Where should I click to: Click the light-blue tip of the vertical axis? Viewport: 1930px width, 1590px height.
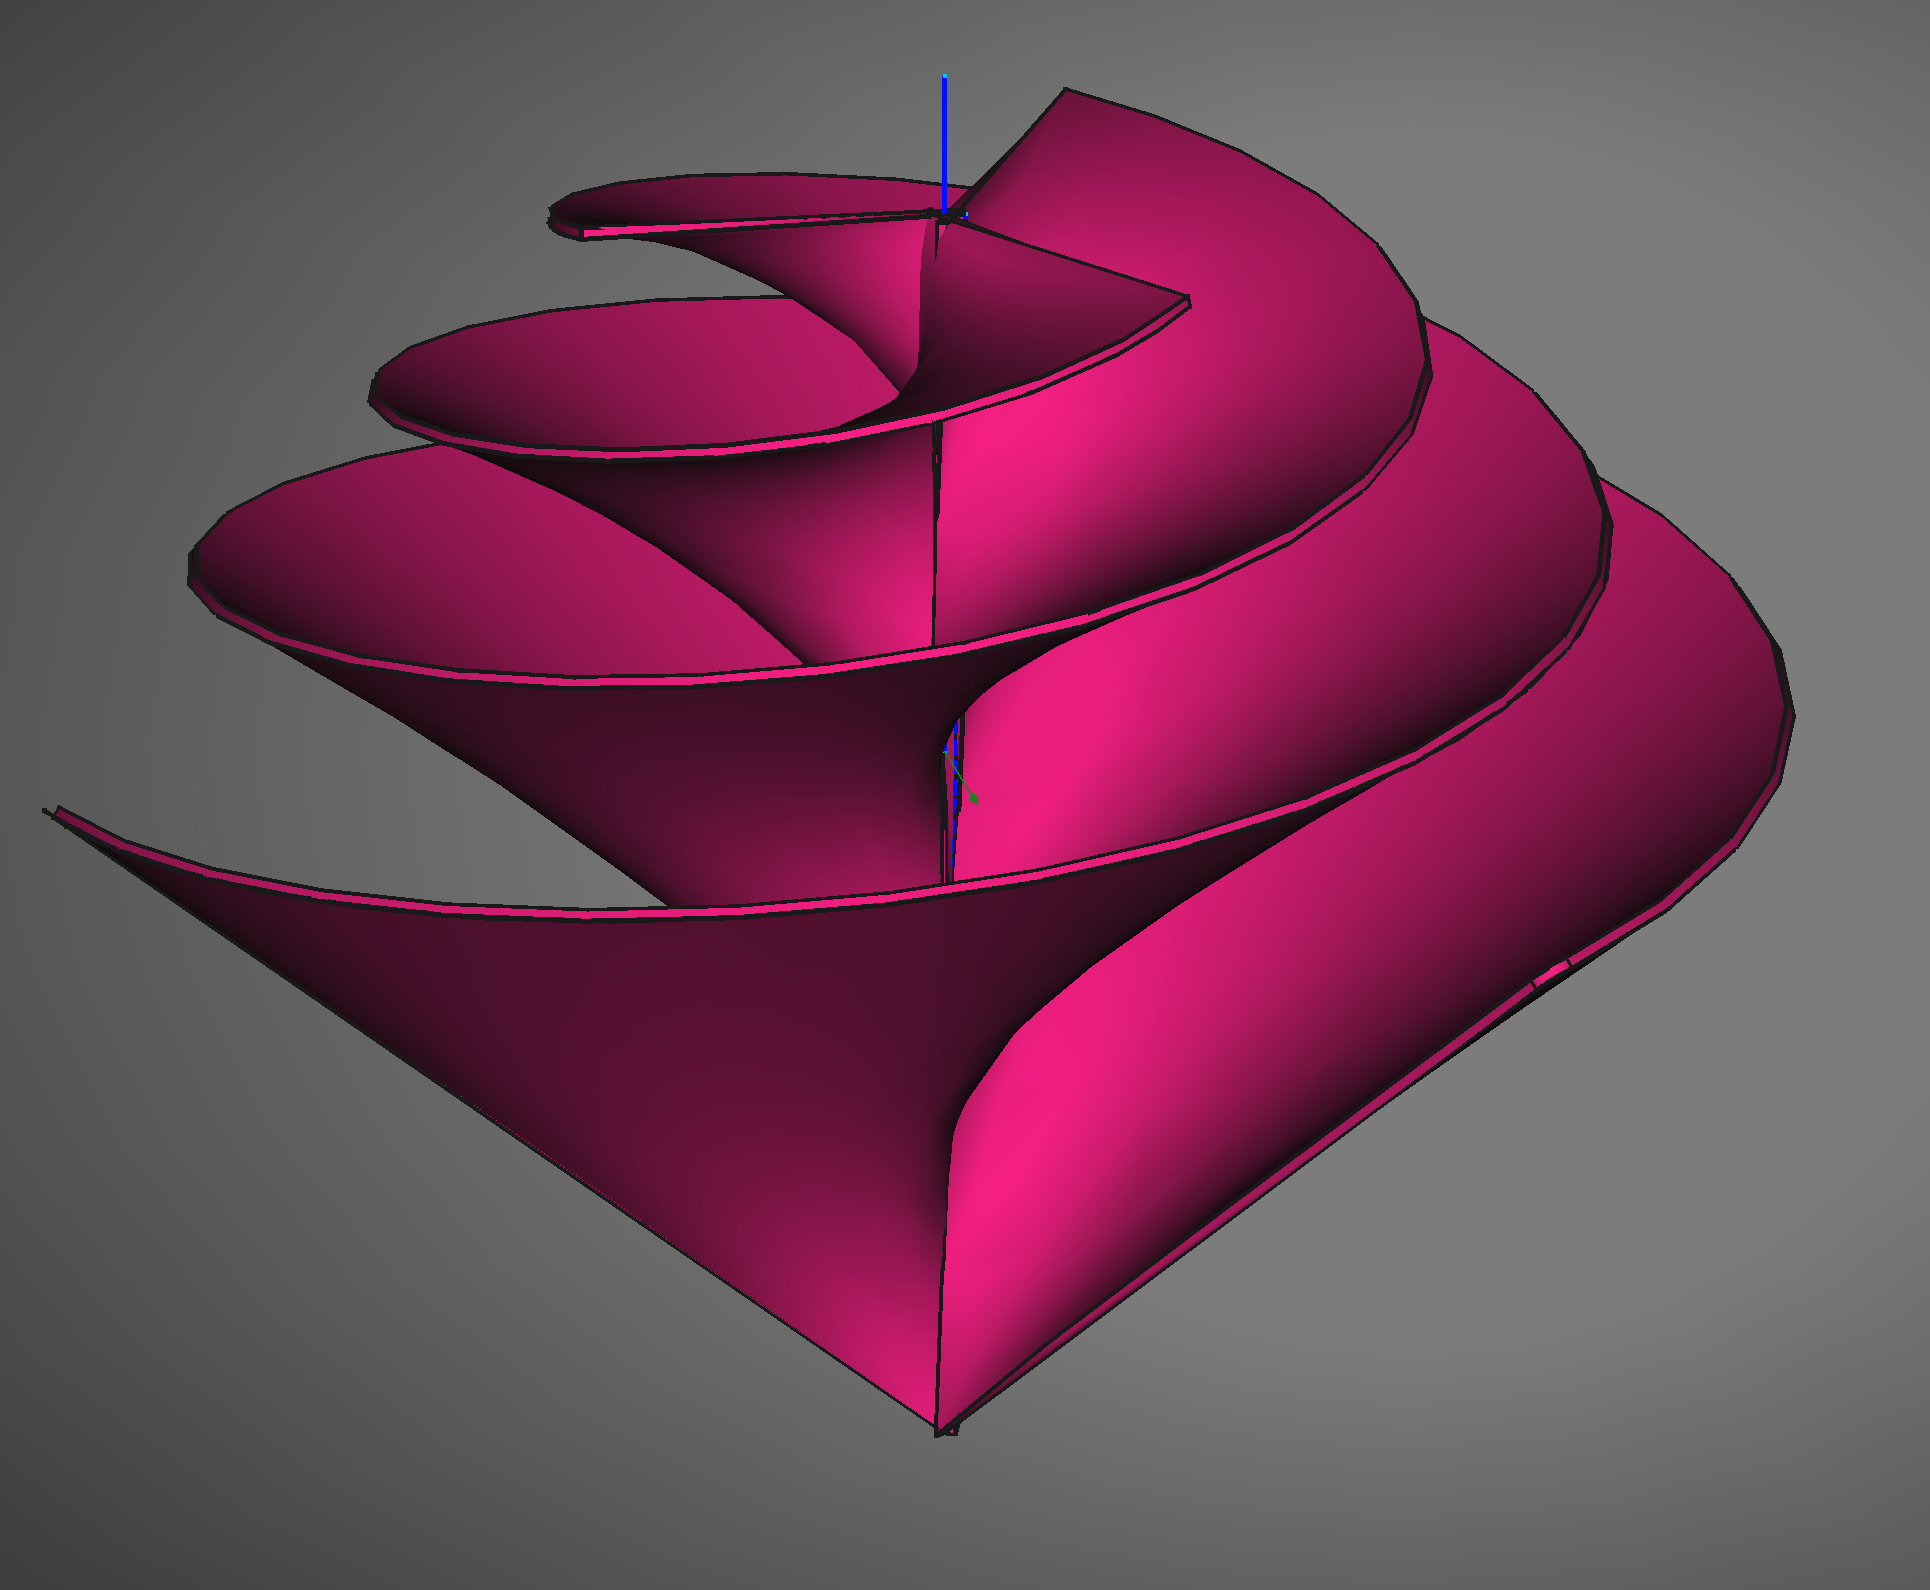tap(944, 76)
